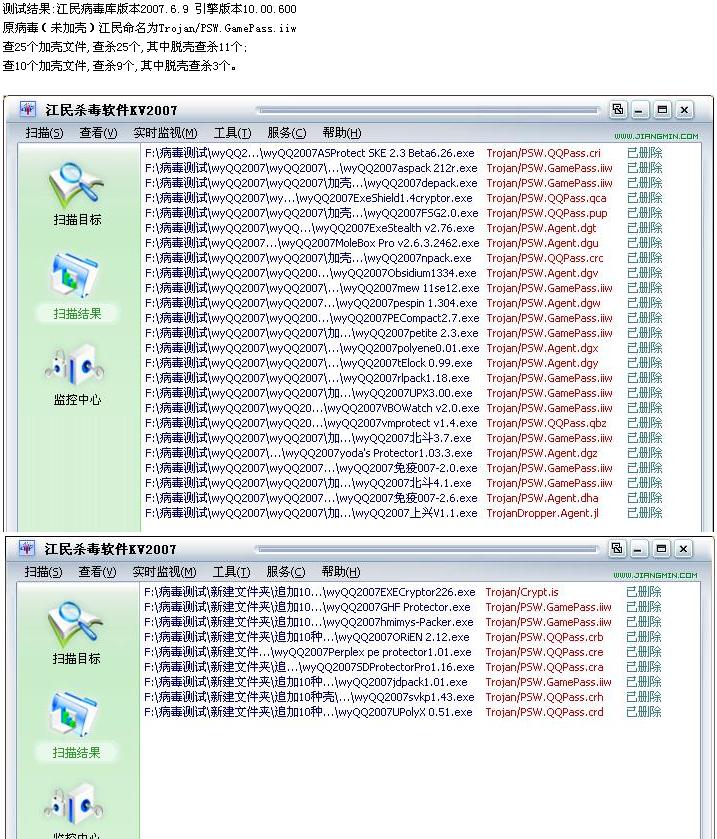Image resolution: width=717 pixels, height=839 pixels.
Task: Select row wyQQ2007depack.exe
Action: click(x=403, y=183)
